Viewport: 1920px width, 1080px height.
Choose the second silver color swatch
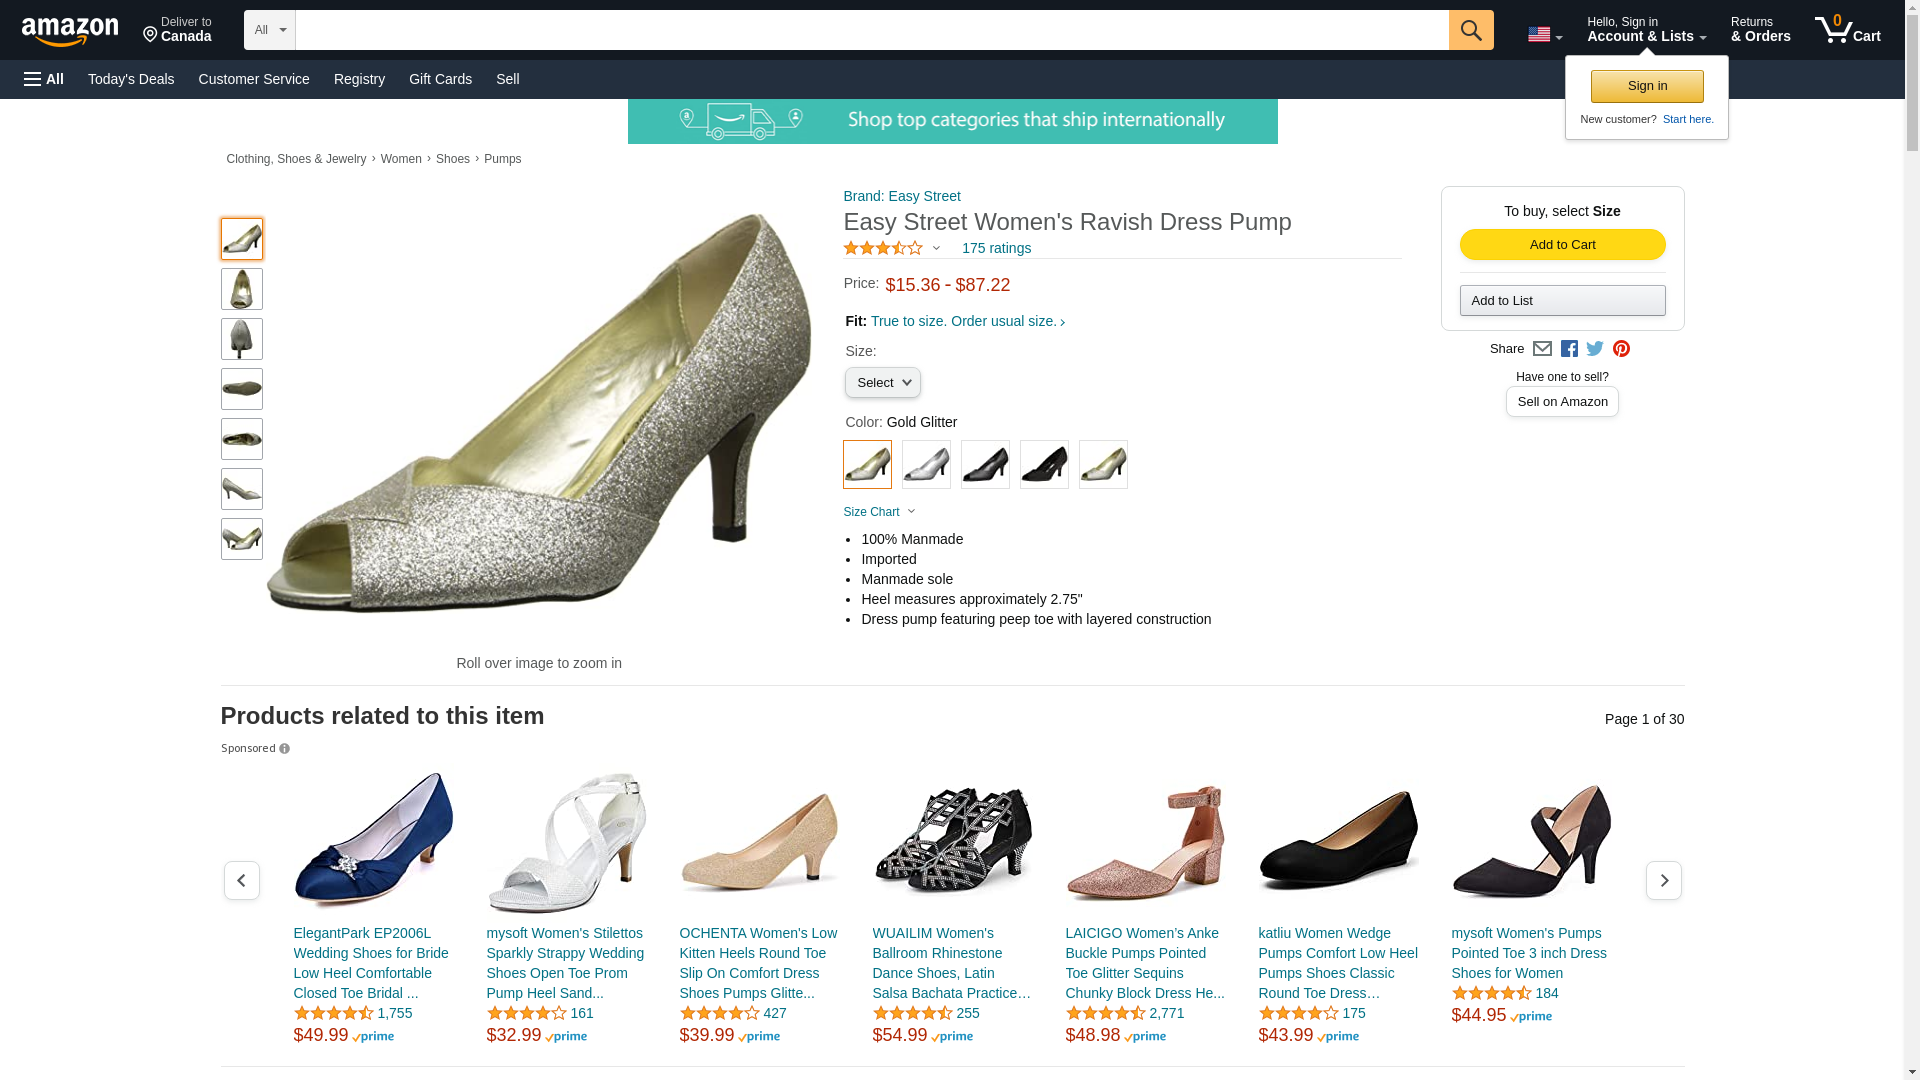click(x=926, y=464)
